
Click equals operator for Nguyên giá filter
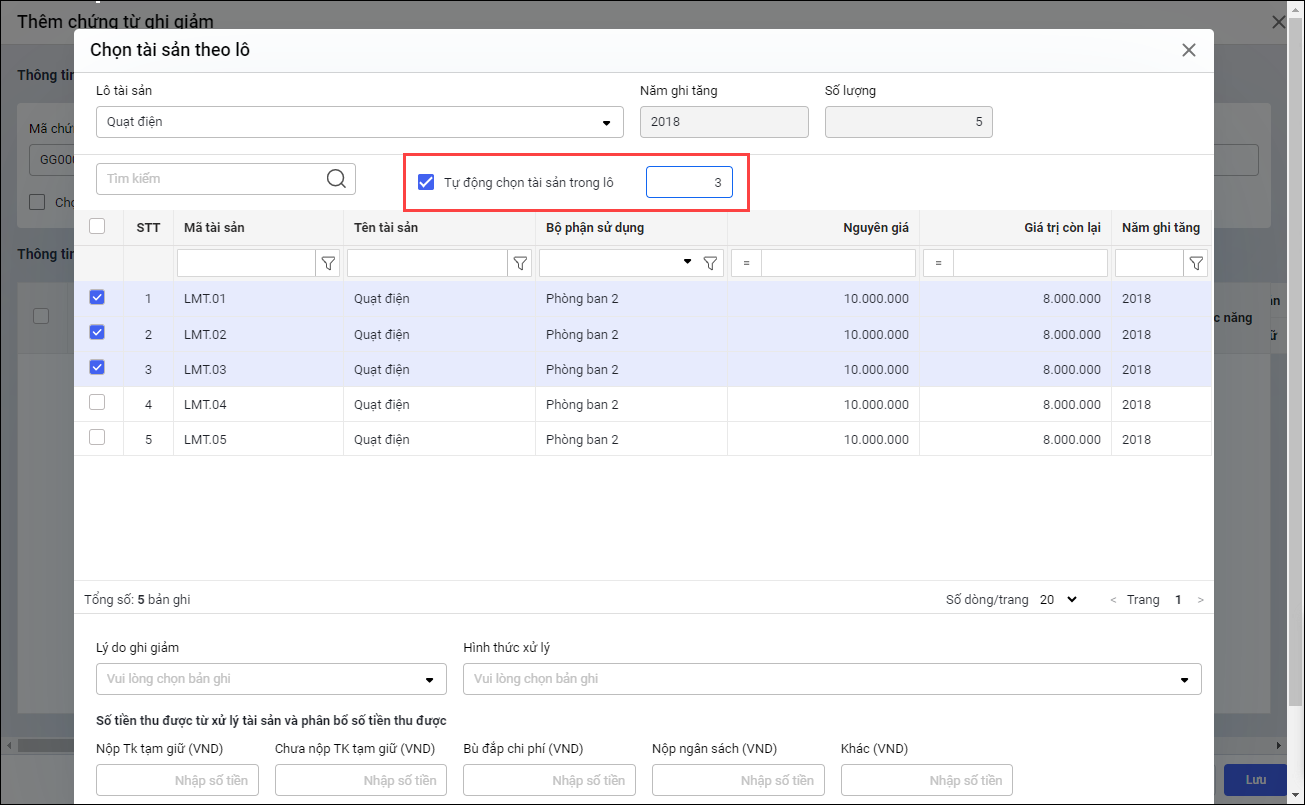click(746, 263)
